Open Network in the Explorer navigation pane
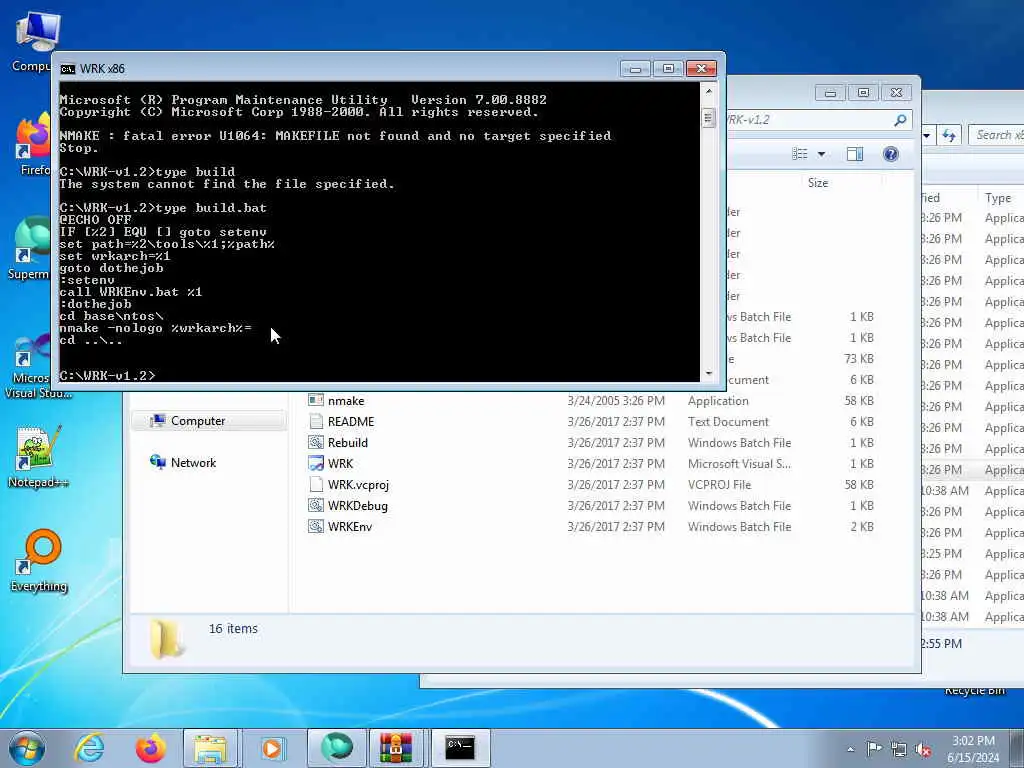Image resolution: width=1024 pixels, height=768 pixels. (x=193, y=462)
